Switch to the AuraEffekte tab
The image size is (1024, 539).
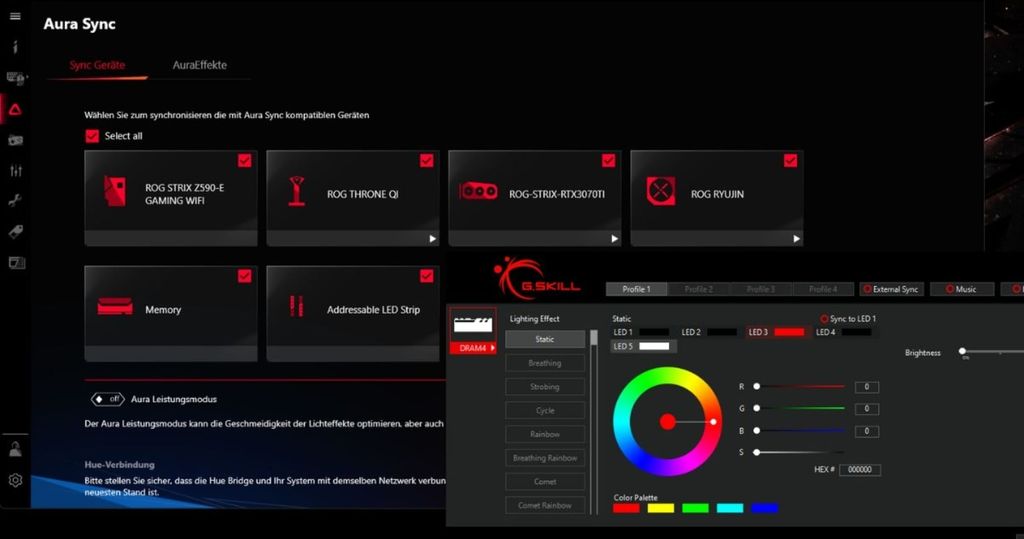200,65
